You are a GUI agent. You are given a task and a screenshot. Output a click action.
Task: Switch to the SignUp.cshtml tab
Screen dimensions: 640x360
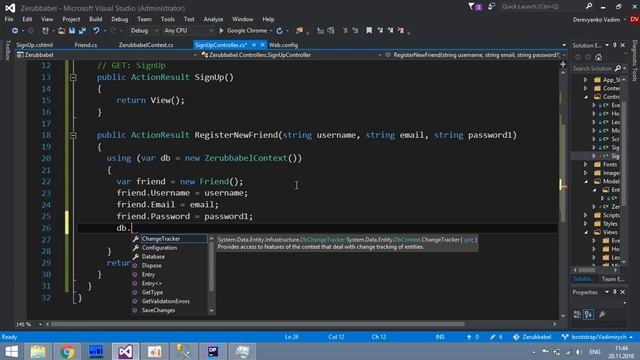point(35,45)
